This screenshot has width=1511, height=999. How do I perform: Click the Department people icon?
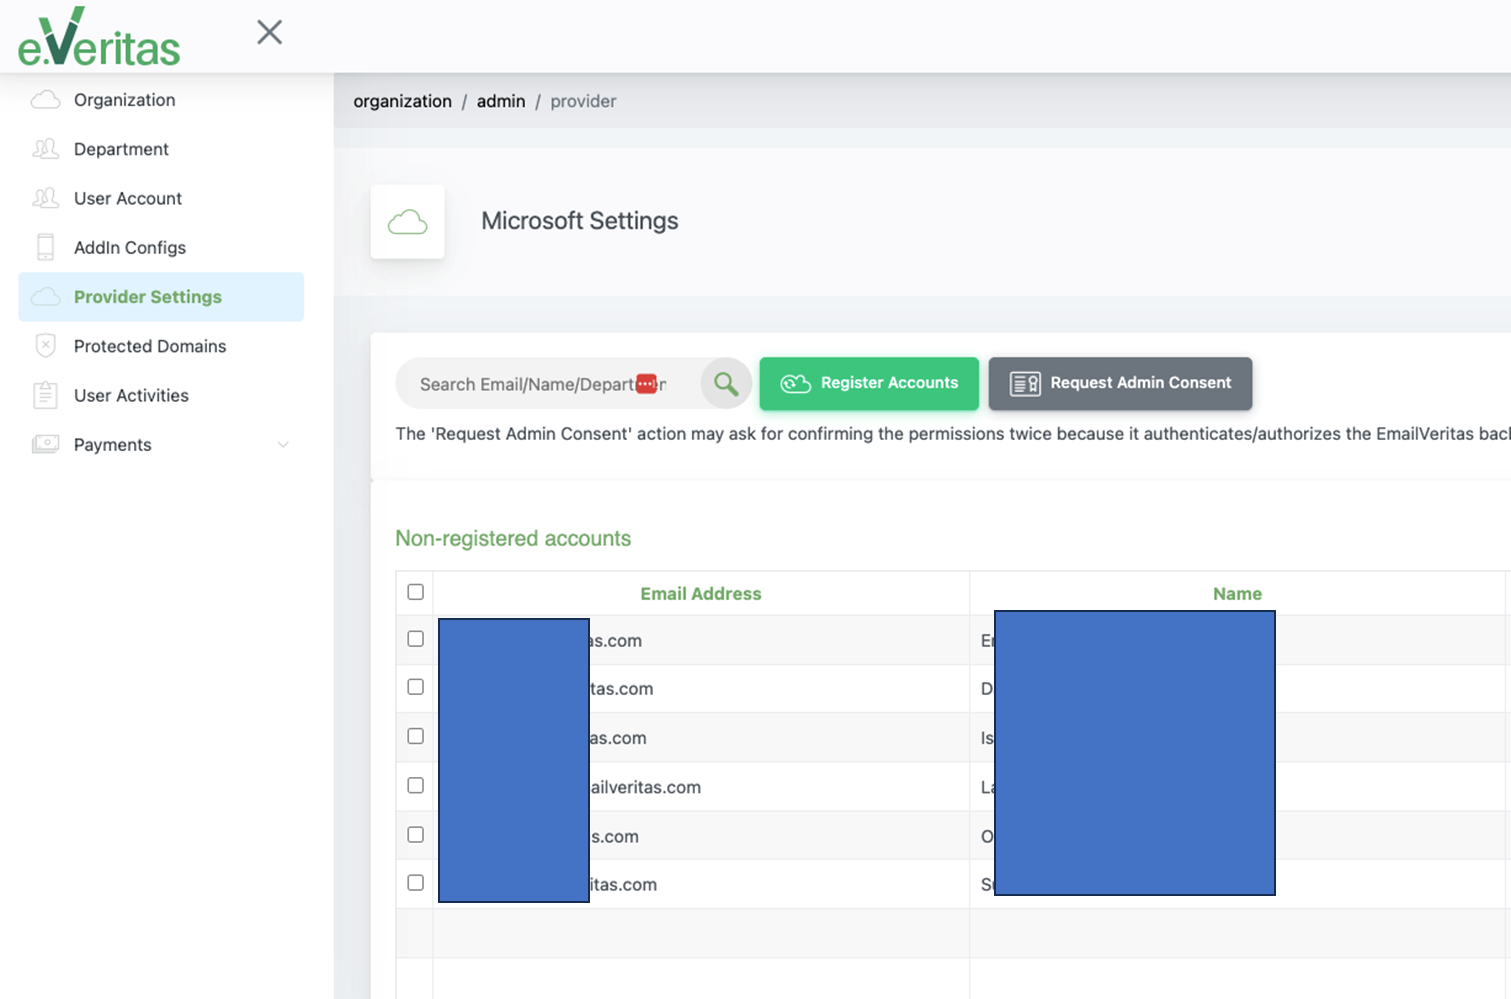45,149
